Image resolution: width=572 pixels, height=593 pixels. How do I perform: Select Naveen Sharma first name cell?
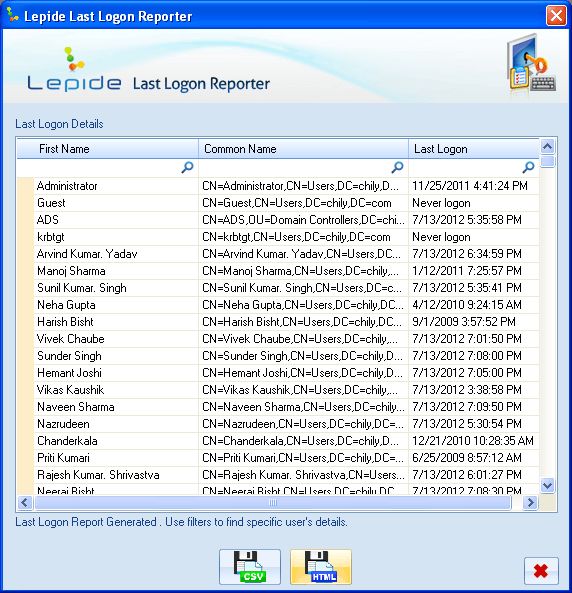[x=116, y=407]
